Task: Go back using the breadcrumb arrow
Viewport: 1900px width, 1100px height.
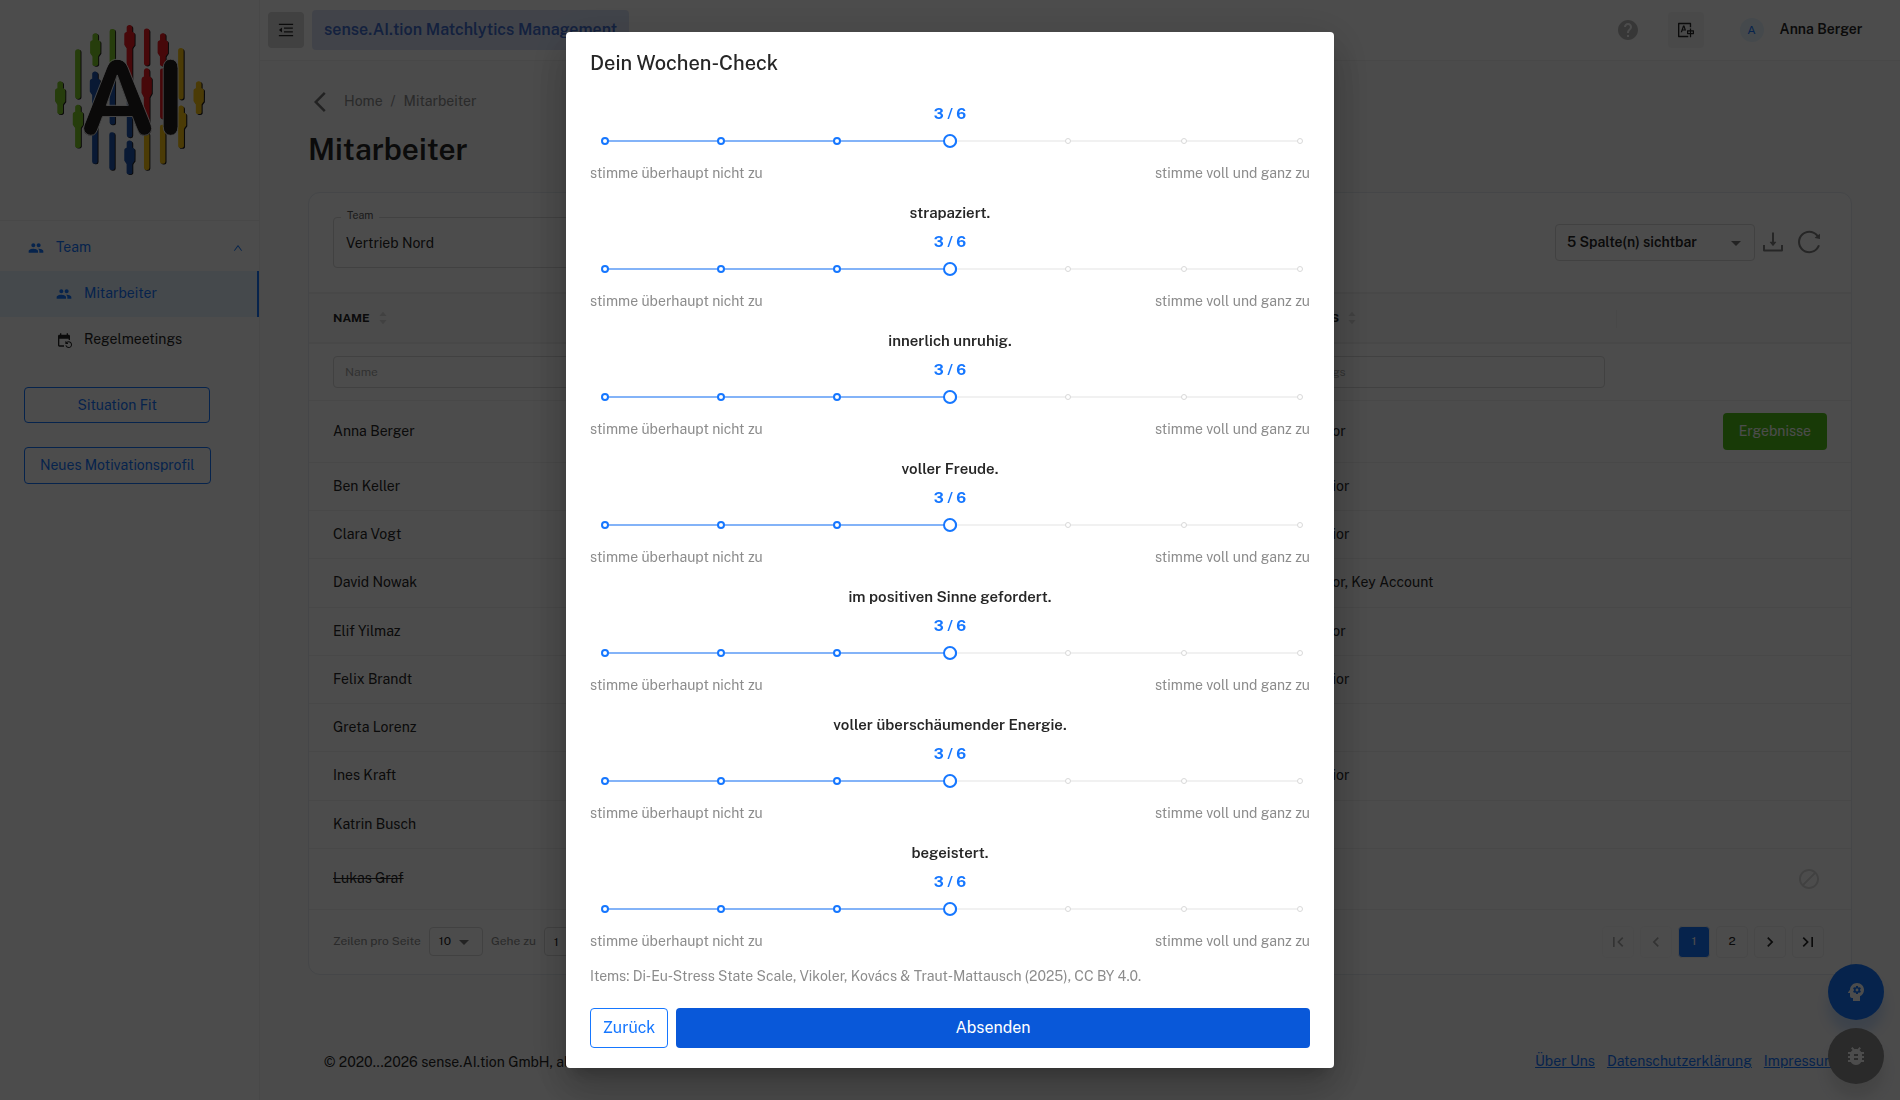Action: [x=320, y=101]
